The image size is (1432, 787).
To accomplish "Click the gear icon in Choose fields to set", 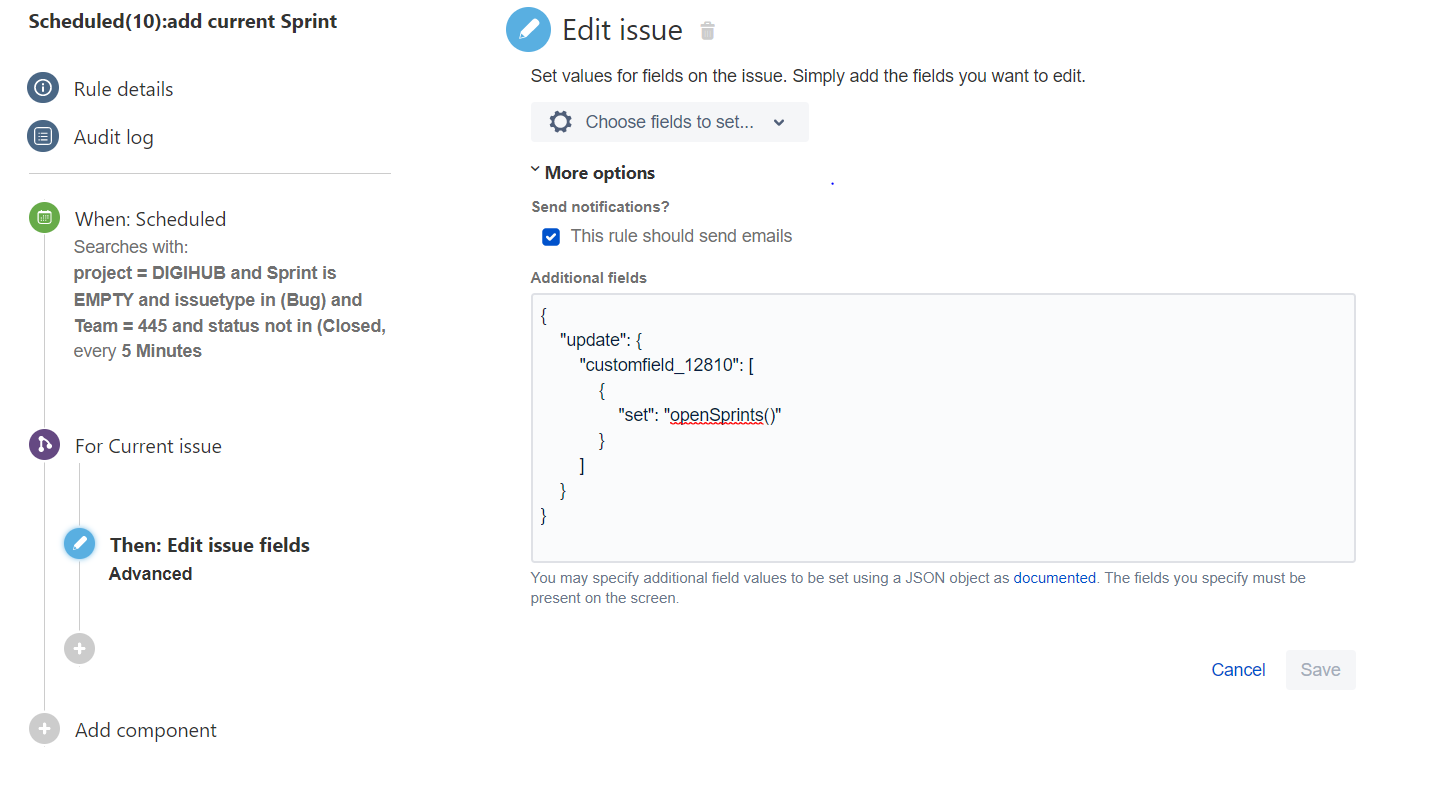I will point(560,121).
